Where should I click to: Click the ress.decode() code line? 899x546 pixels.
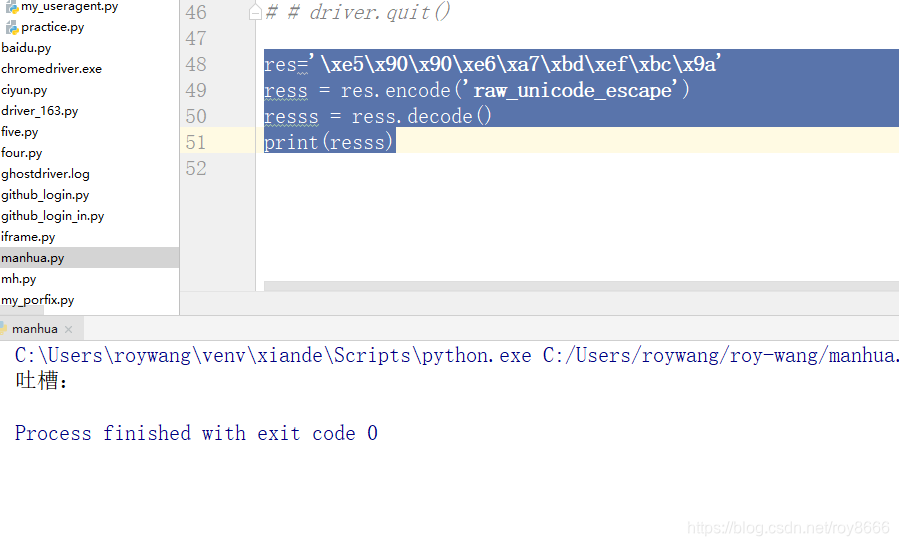pyautogui.click(x=378, y=116)
